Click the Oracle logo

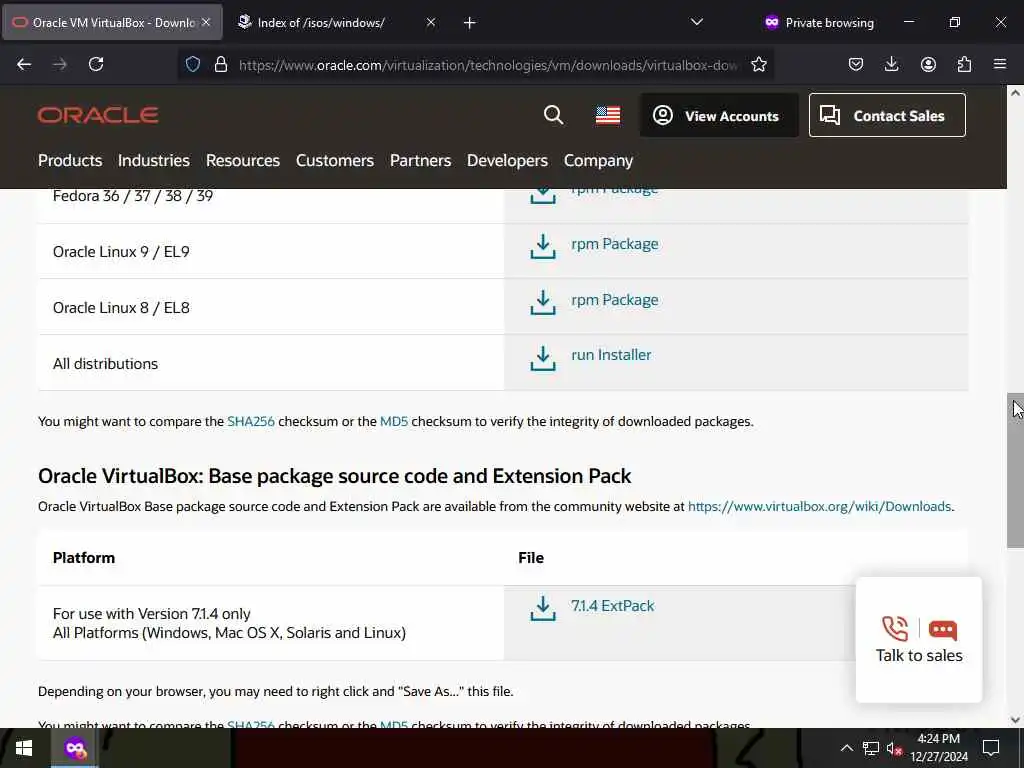coord(98,115)
